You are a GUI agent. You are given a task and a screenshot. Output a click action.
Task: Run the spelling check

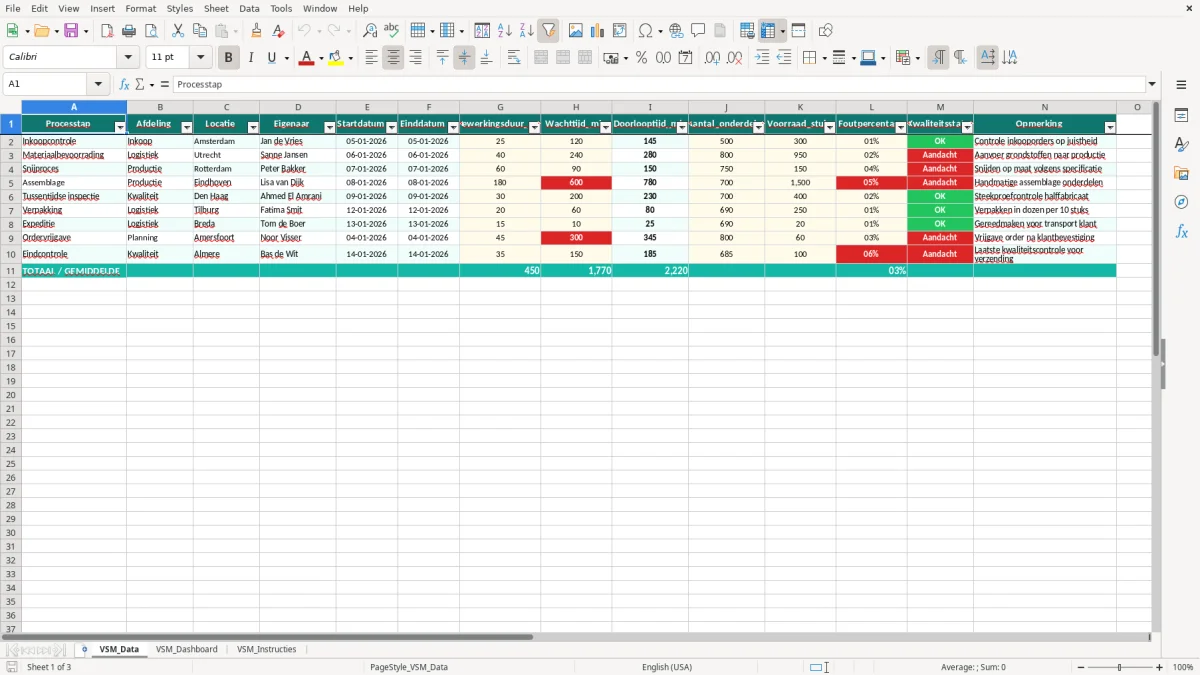pos(392,31)
